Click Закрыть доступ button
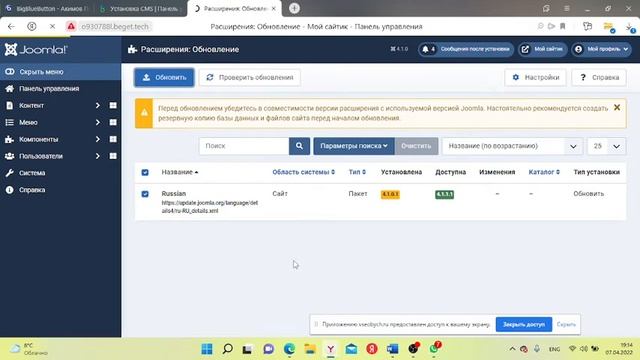Image resolution: width=640 pixels, height=360 pixels. point(524,324)
